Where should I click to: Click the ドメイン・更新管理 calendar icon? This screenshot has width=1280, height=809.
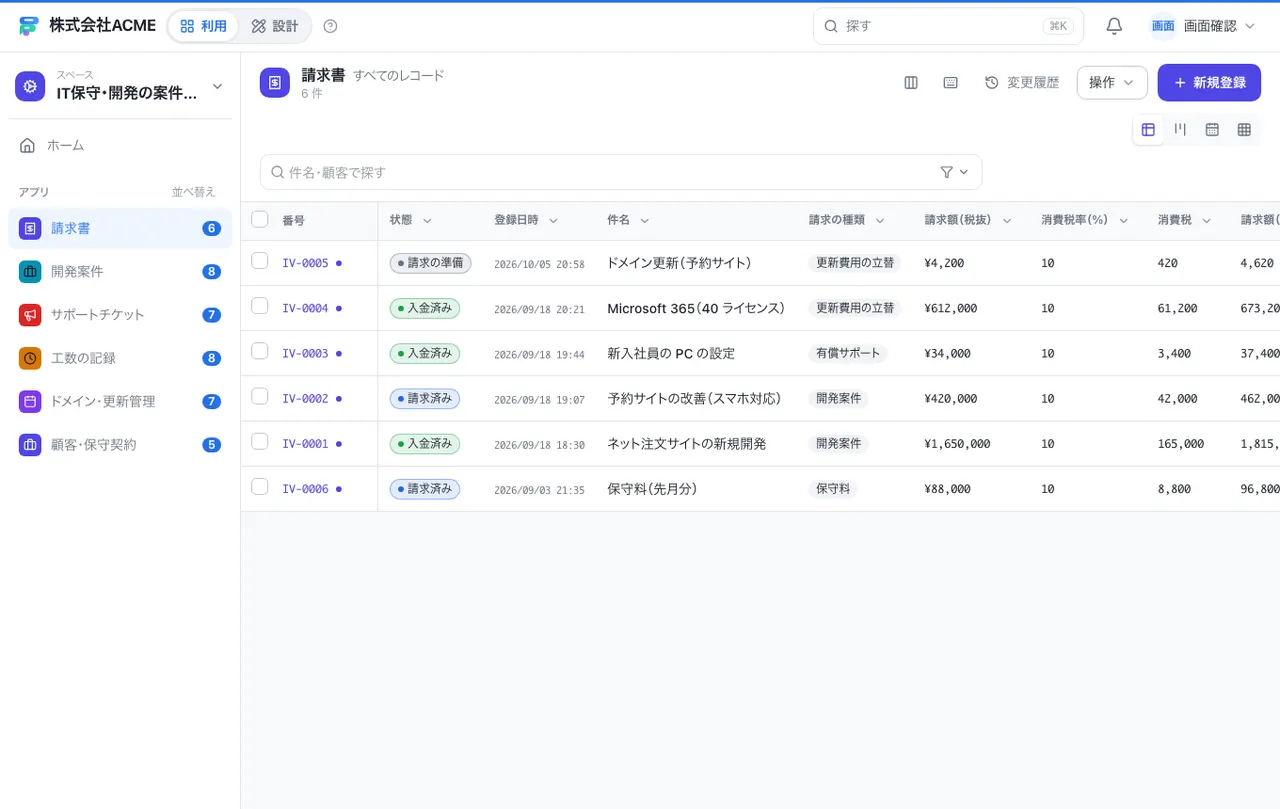click(x=30, y=401)
